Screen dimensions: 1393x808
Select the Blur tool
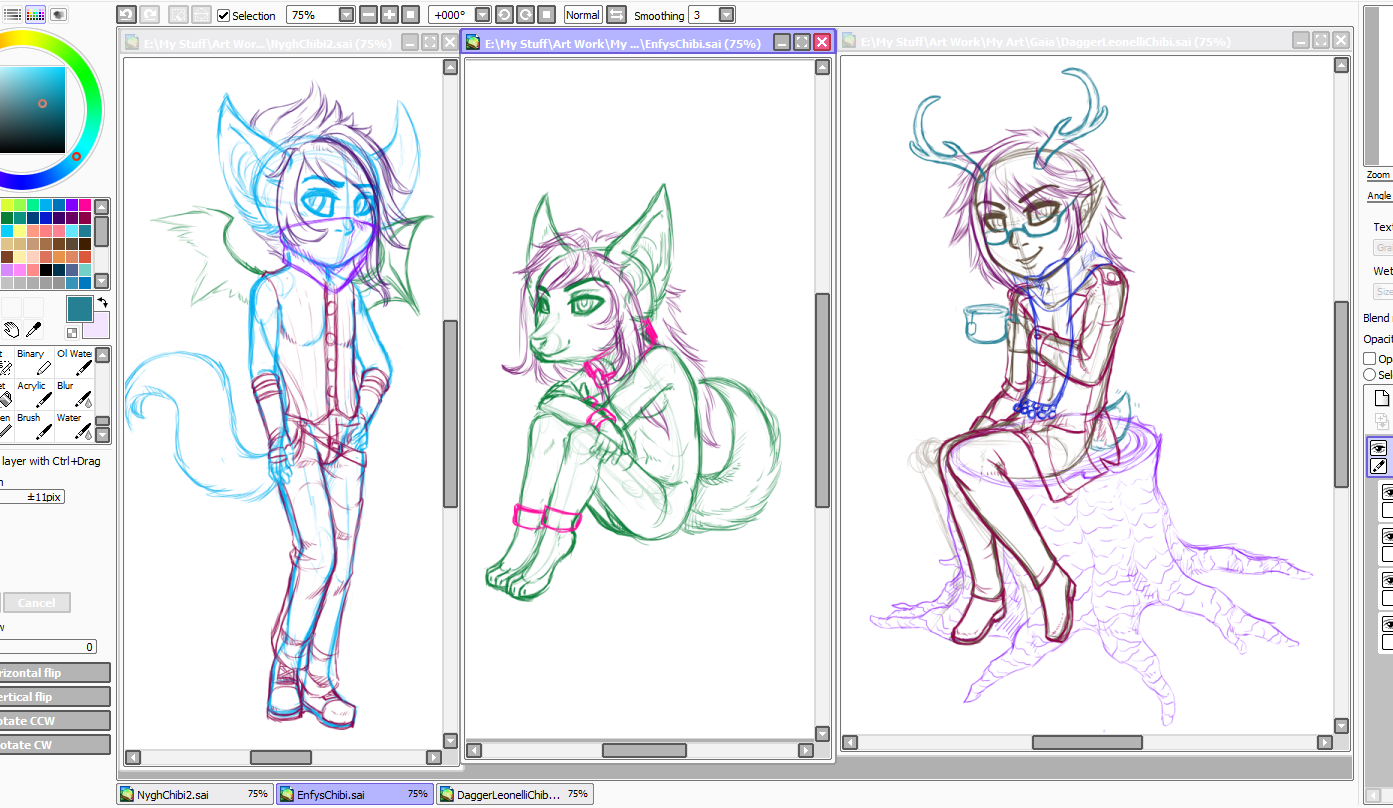pyautogui.click(x=74, y=394)
